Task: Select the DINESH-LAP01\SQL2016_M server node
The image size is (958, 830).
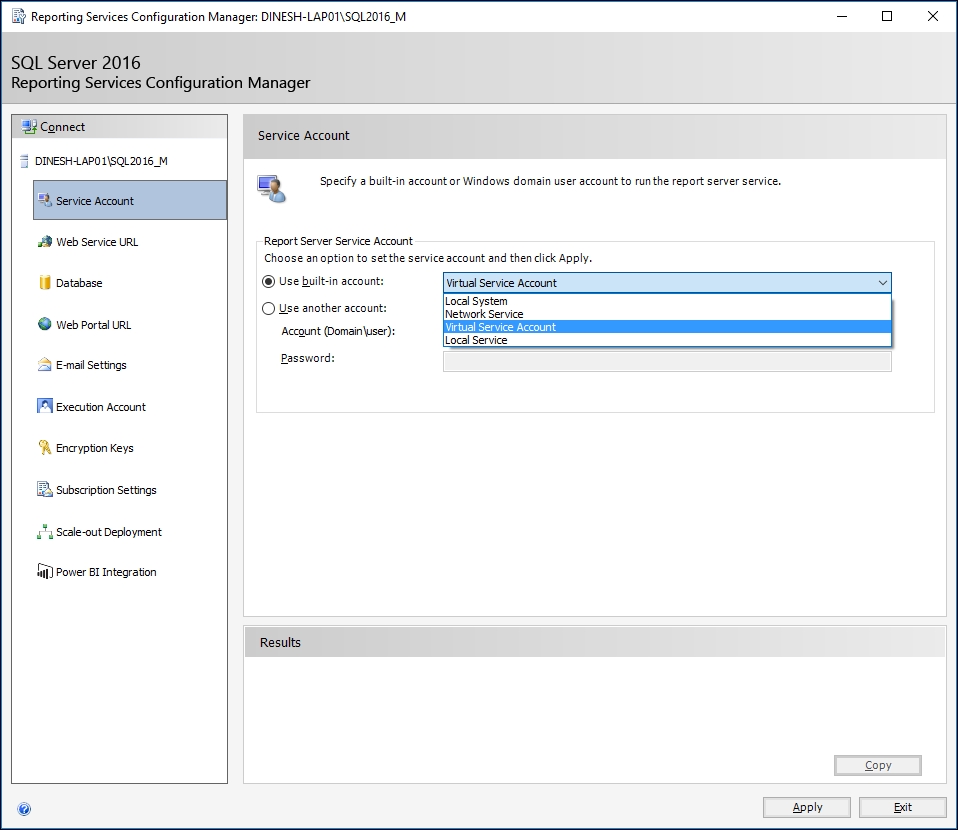Action: (x=101, y=161)
